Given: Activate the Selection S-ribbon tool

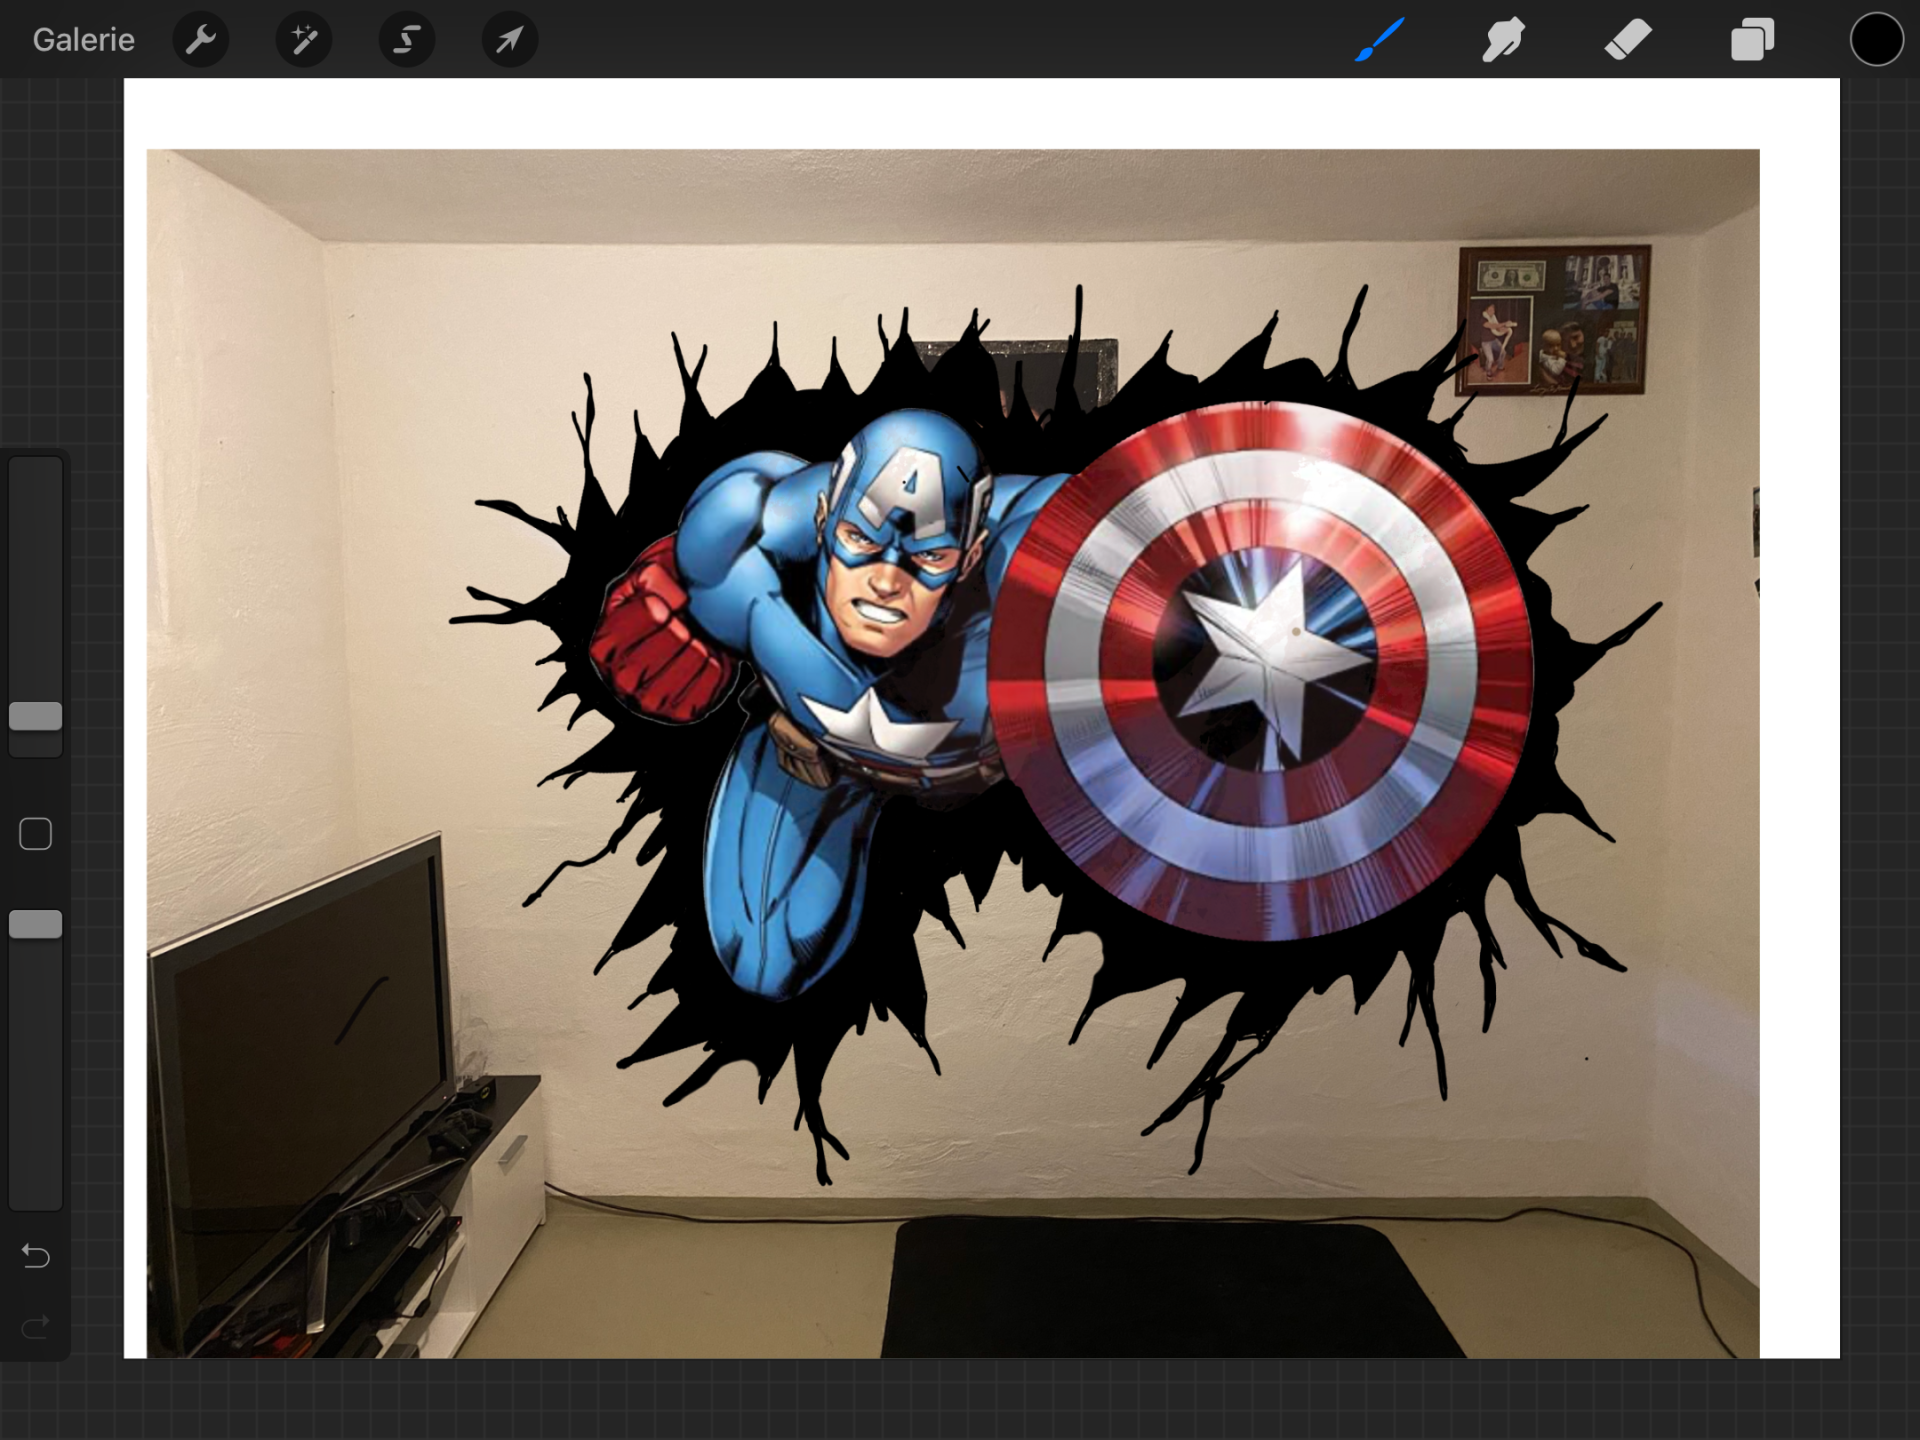Looking at the screenshot, I should [x=407, y=40].
